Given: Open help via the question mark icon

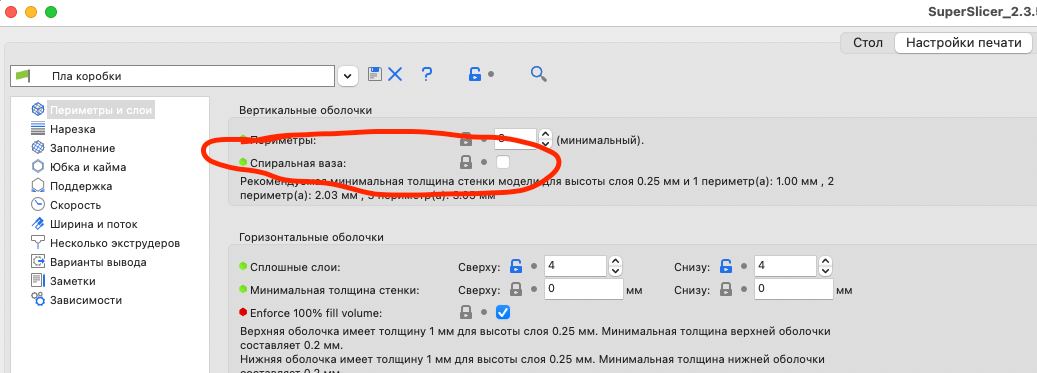Looking at the screenshot, I should 427,74.
